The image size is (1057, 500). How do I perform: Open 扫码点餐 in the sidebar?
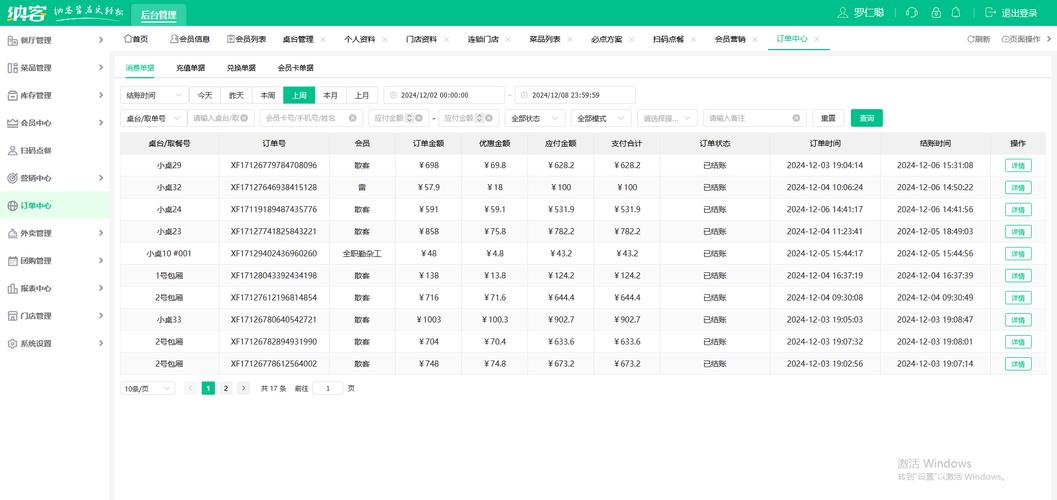36,151
